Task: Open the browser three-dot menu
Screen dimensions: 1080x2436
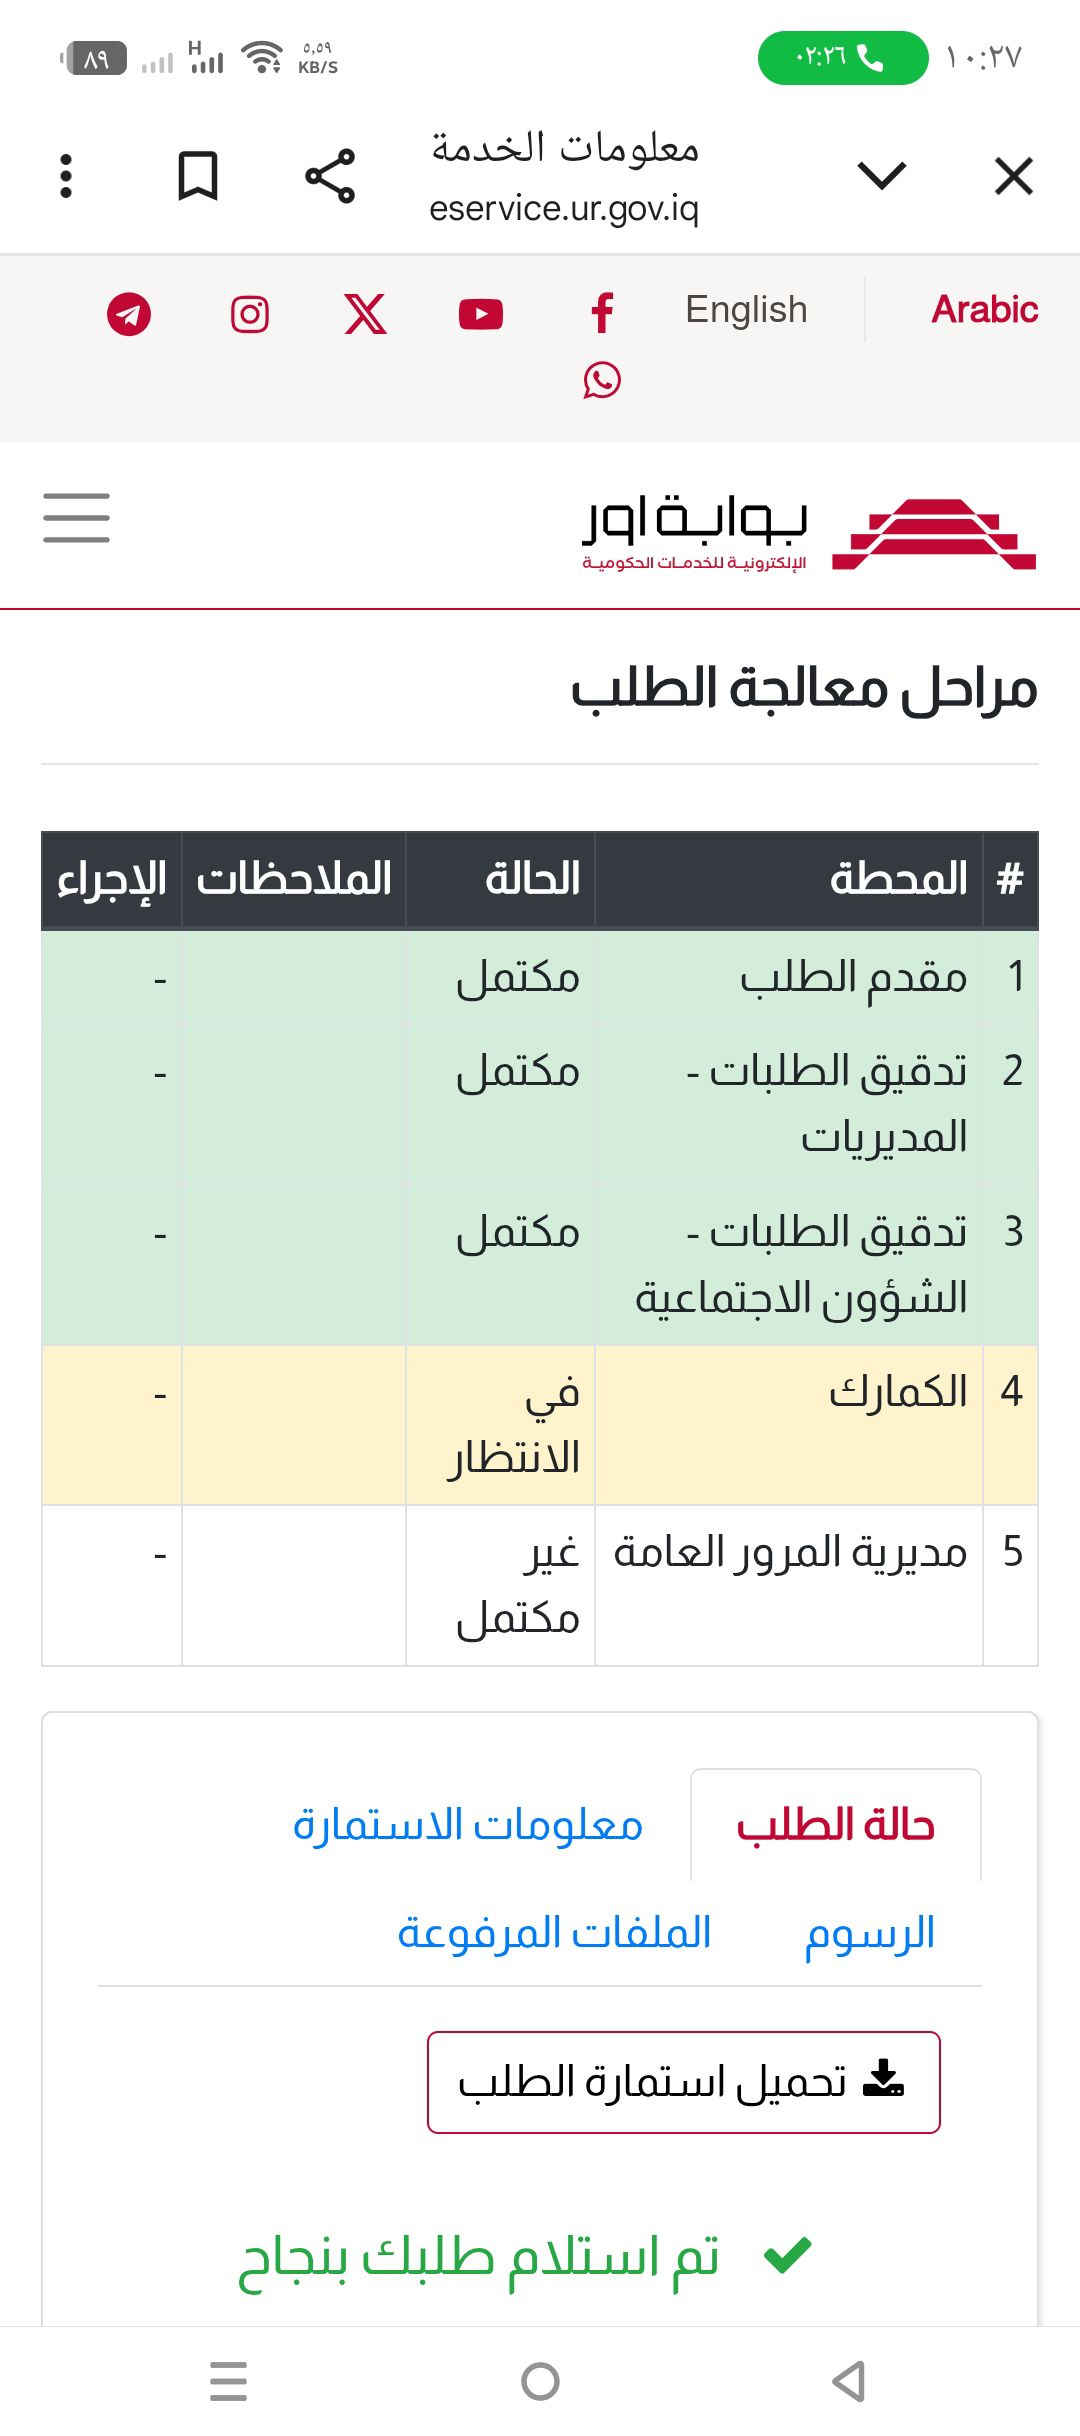Action: click(x=66, y=176)
